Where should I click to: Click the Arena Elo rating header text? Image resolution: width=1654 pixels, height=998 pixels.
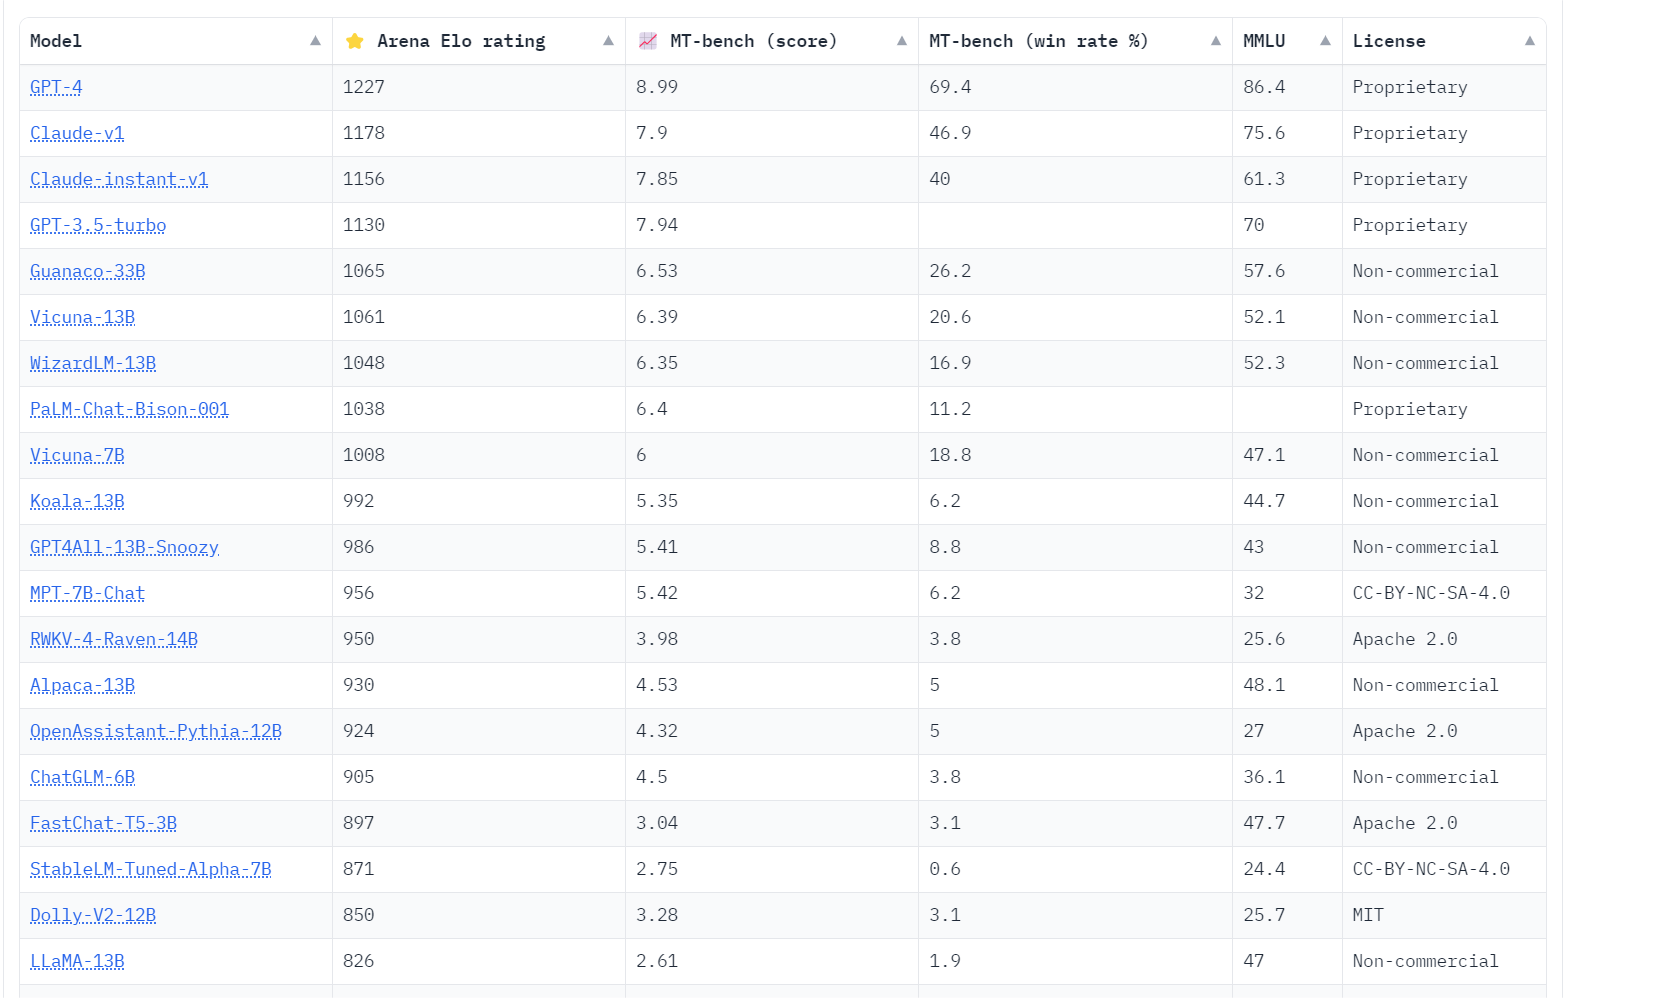click(461, 41)
